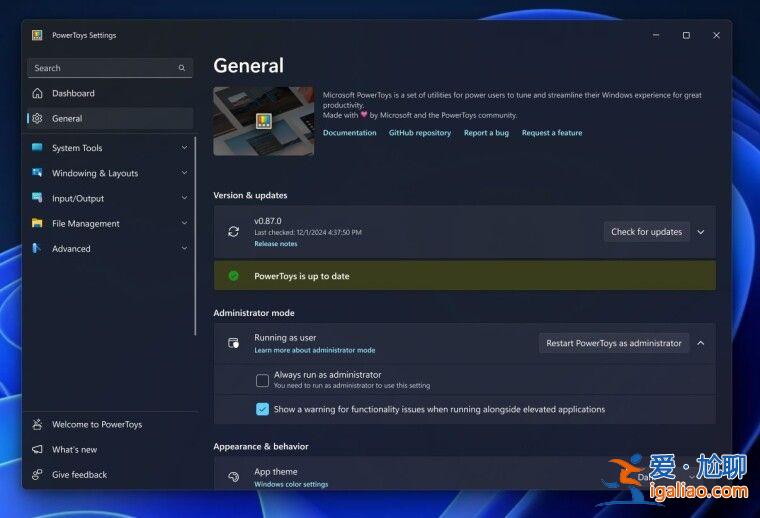The height and width of the screenshot is (518, 760).
Task: Open Welcome to PowerToys page
Action: pyautogui.click(x=96, y=424)
